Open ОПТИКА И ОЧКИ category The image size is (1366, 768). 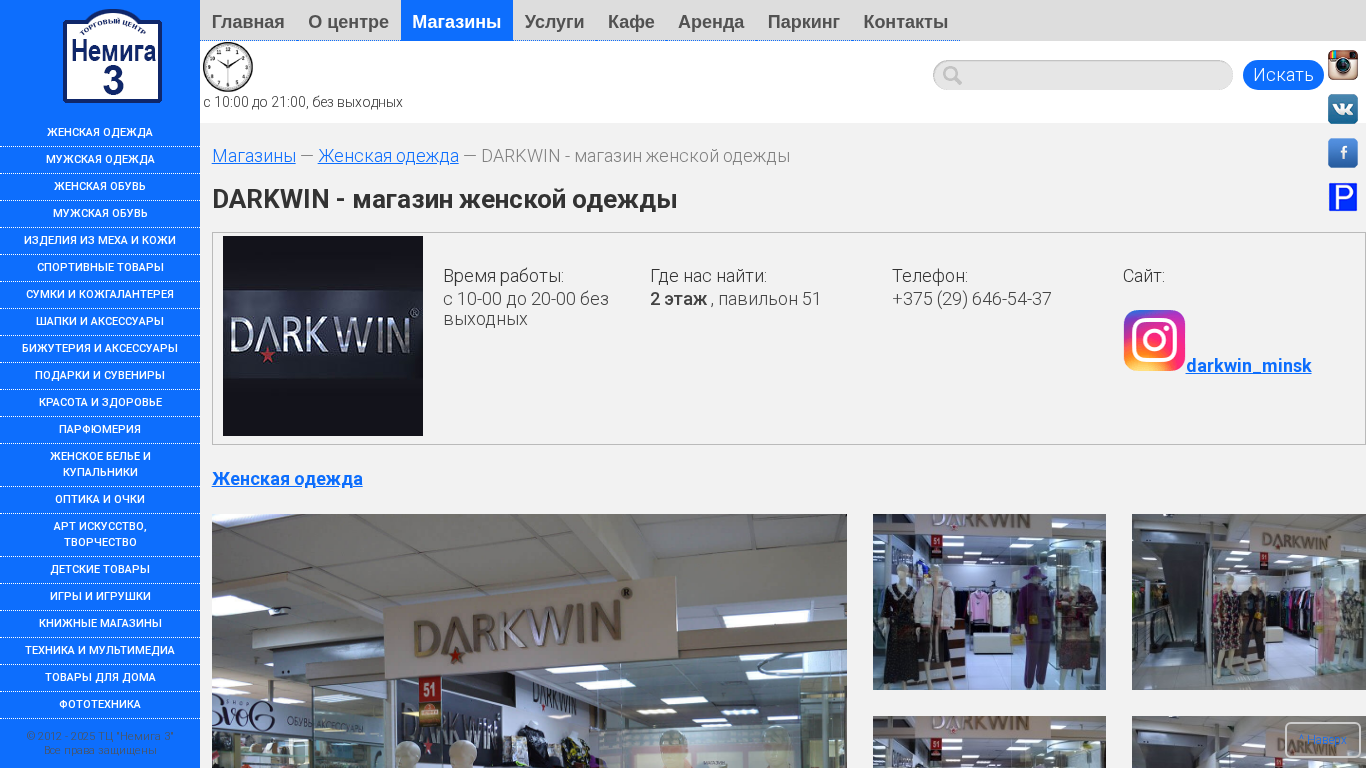pos(100,499)
